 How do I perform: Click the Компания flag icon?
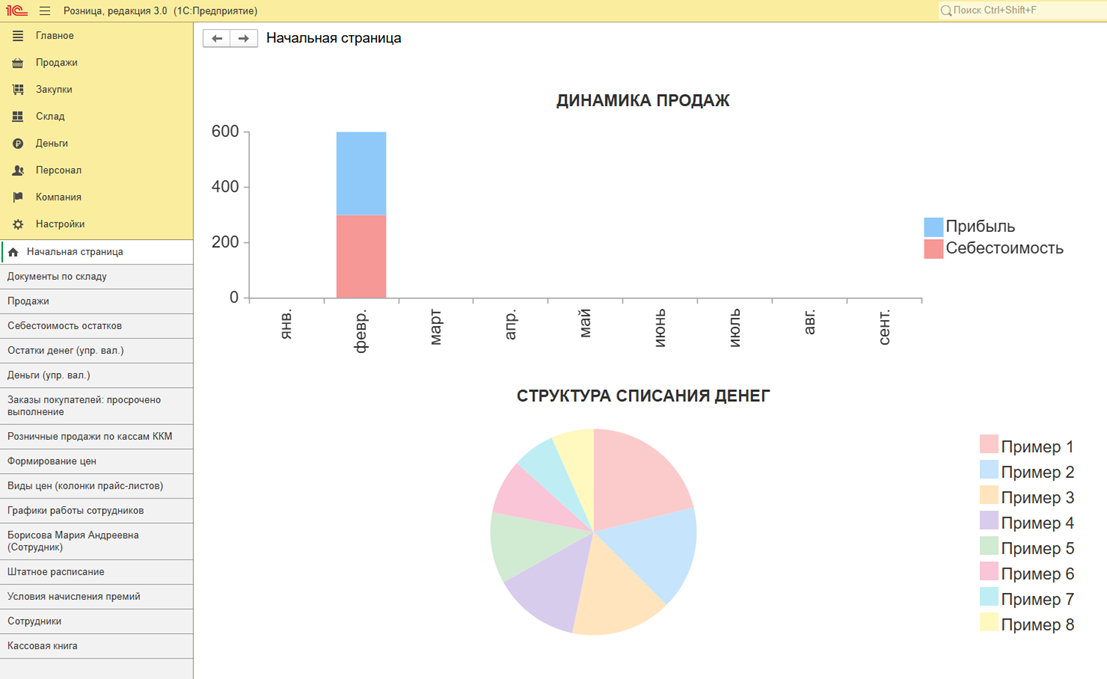pyautogui.click(x=18, y=198)
